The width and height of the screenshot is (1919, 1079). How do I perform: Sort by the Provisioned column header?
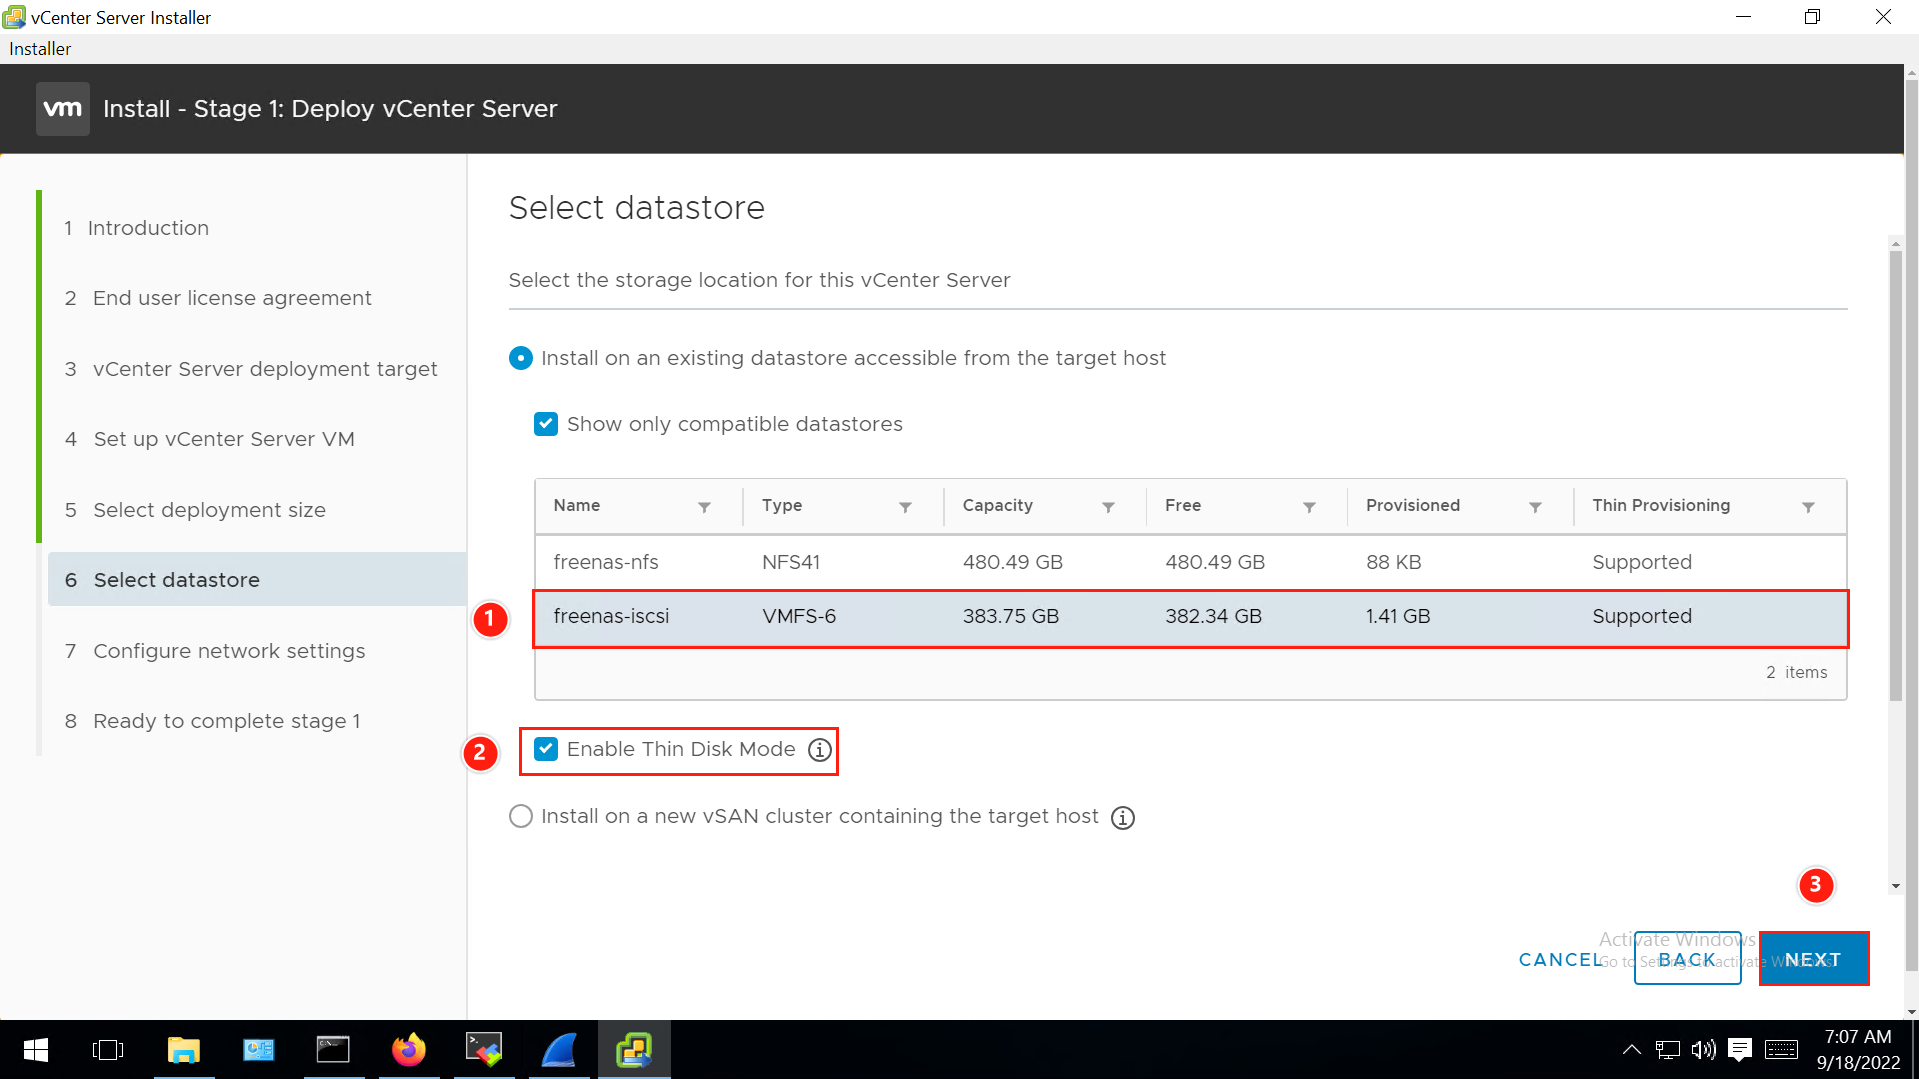pyautogui.click(x=1413, y=506)
